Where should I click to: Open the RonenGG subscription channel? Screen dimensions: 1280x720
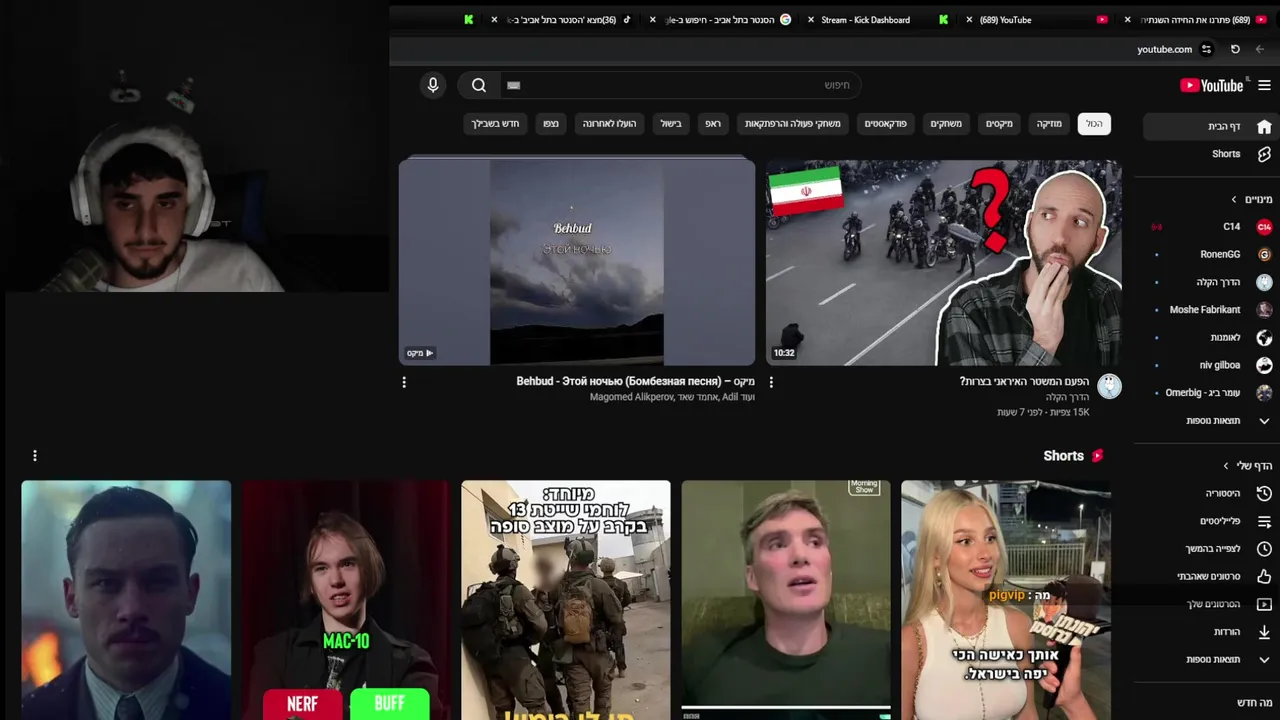(1209, 254)
